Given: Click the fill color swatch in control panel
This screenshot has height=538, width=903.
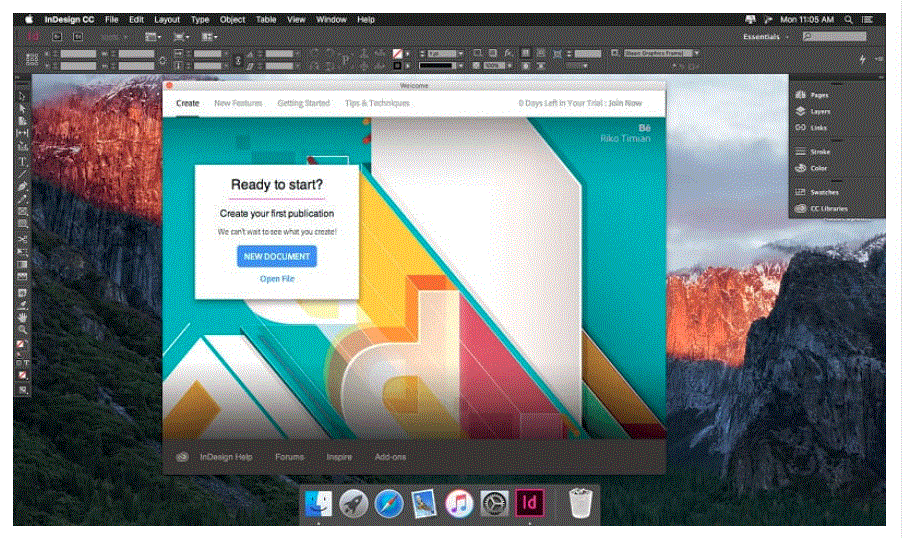Looking at the screenshot, I should (x=397, y=54).
